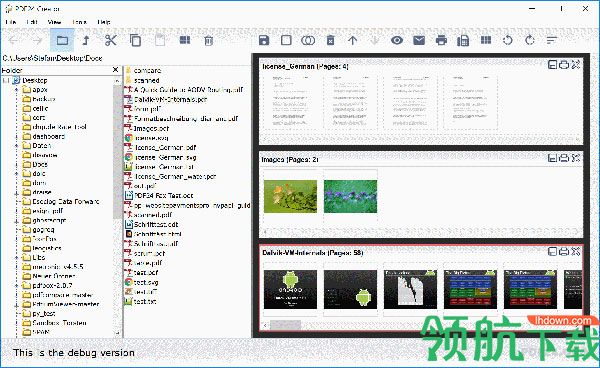Send document via email envelope icon
Viewport: 600px width, 368px height.
pos(419,40)
